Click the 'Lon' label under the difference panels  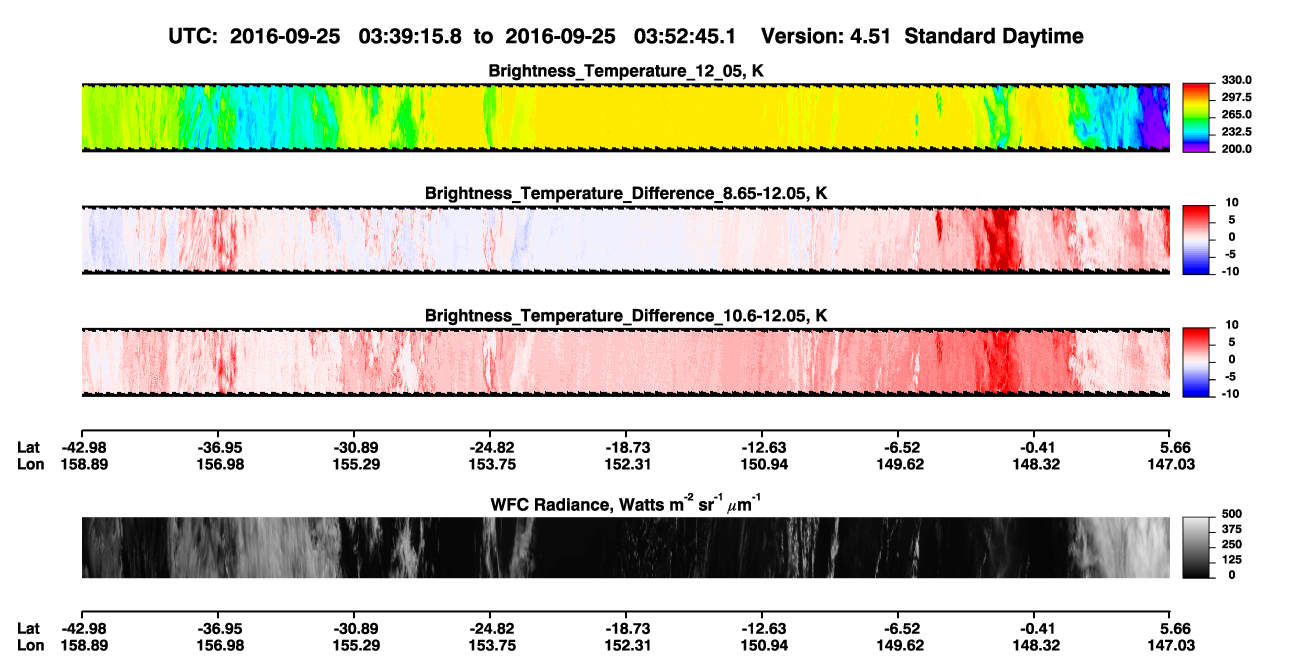[x=30, y=464]
